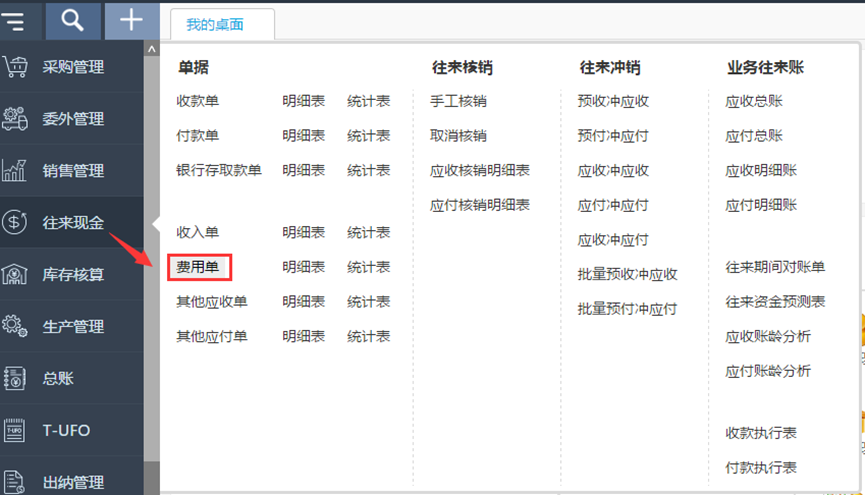
Task: Open 明细表 for 费用单
Action: (x=303, y=267)
